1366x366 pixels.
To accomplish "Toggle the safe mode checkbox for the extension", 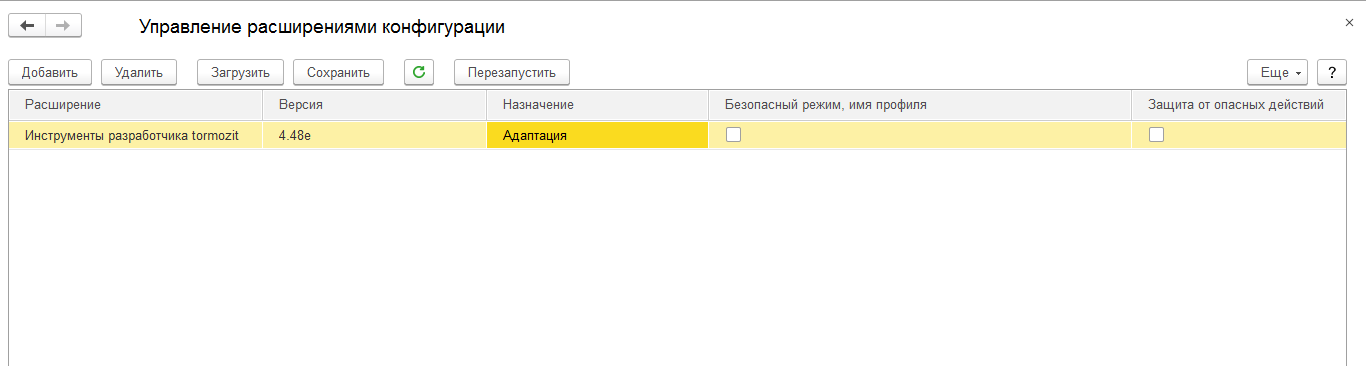I will 733,135.
